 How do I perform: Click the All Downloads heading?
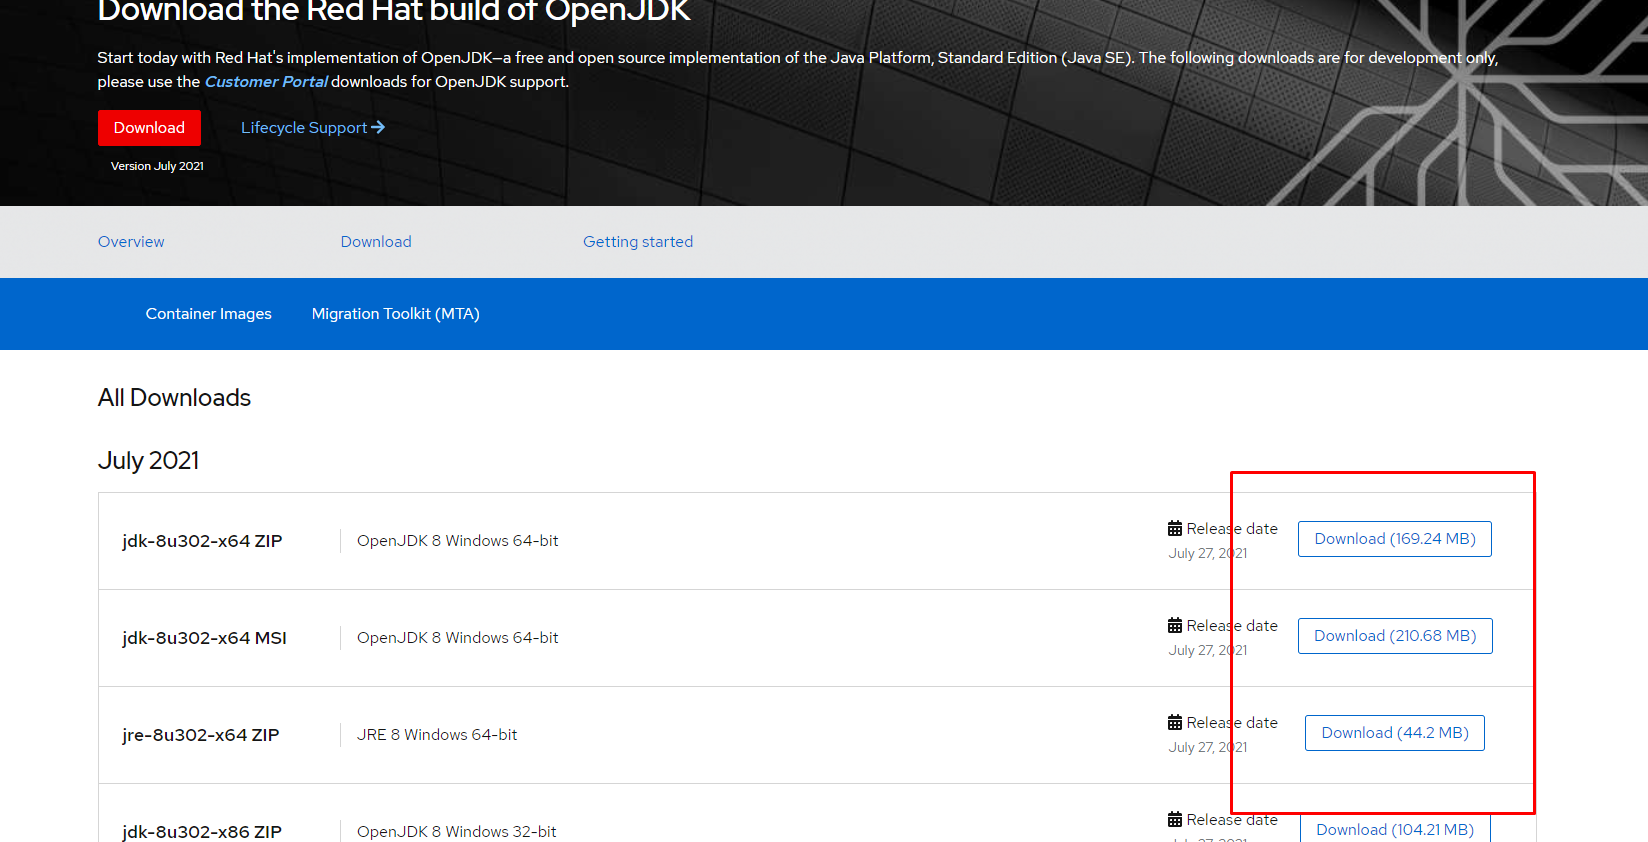pyautogui.click(x=174, y=398)
